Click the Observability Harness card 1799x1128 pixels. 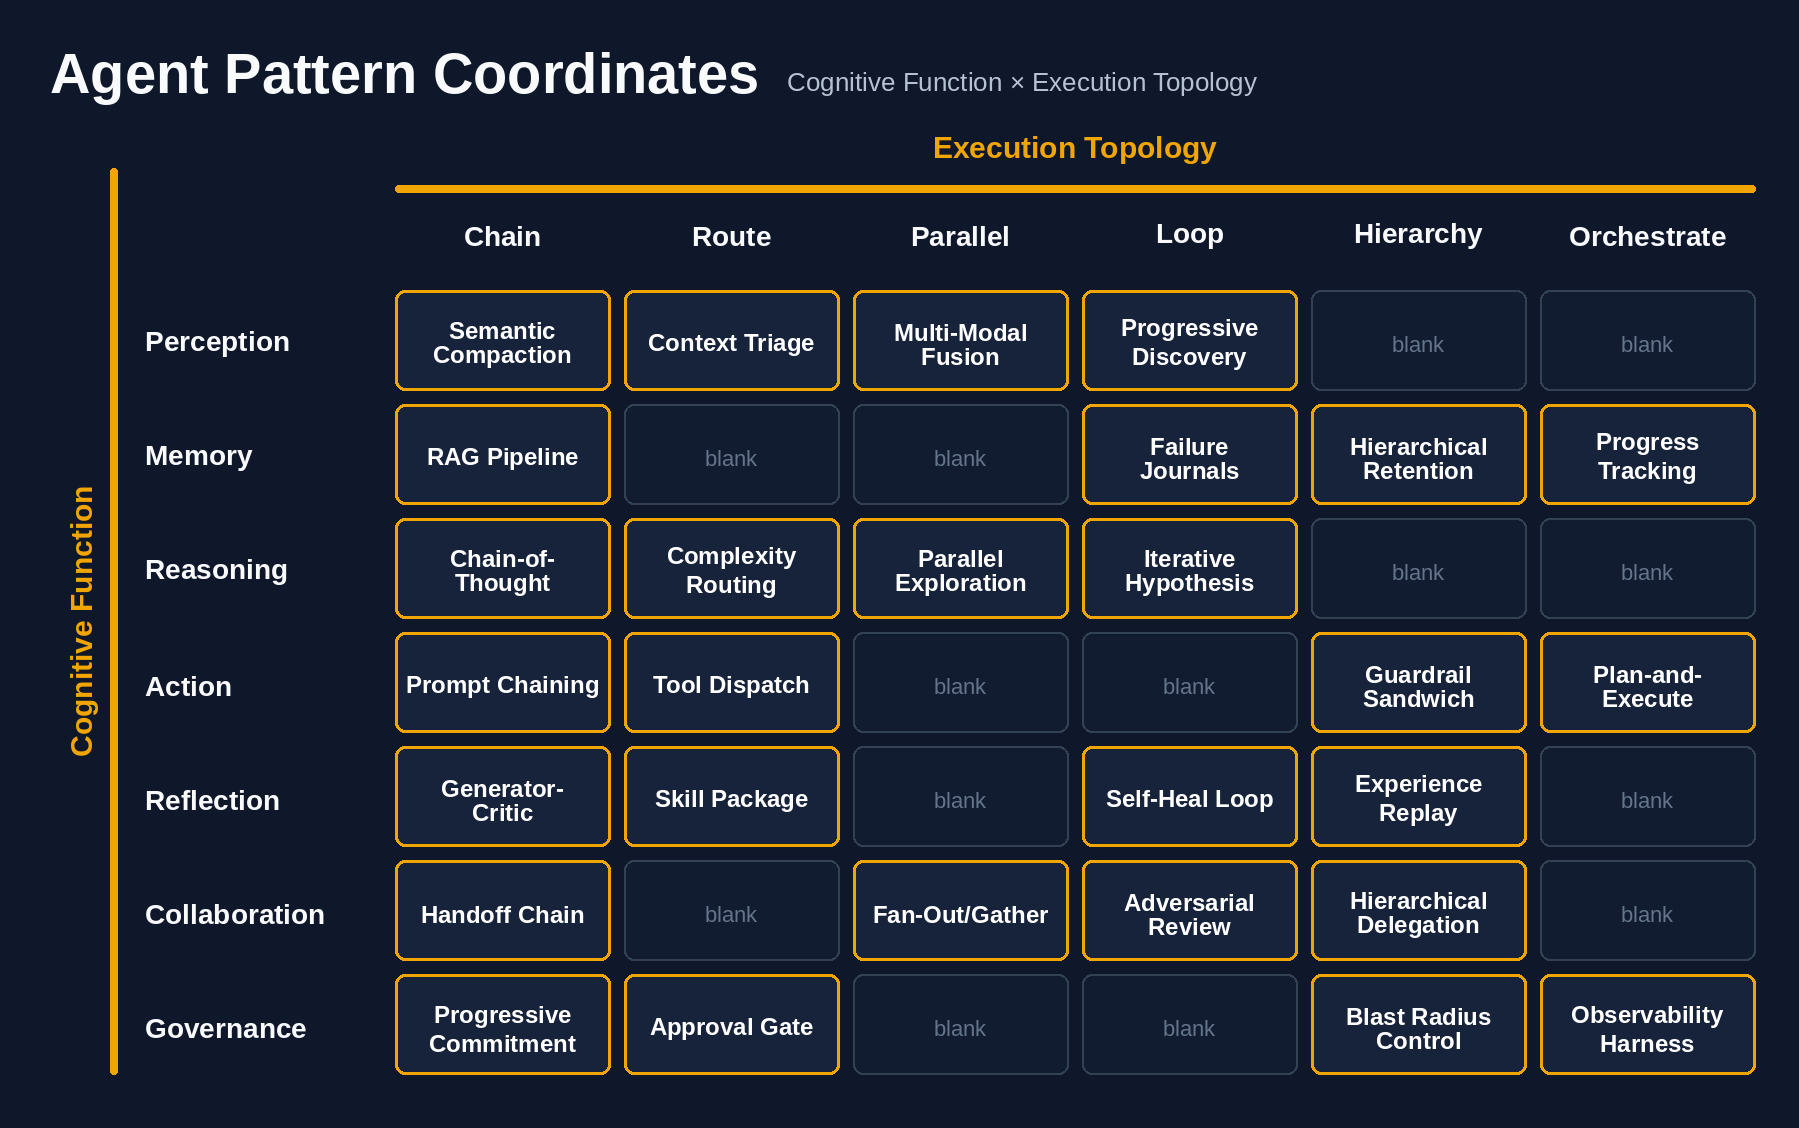[1647, 1025]
